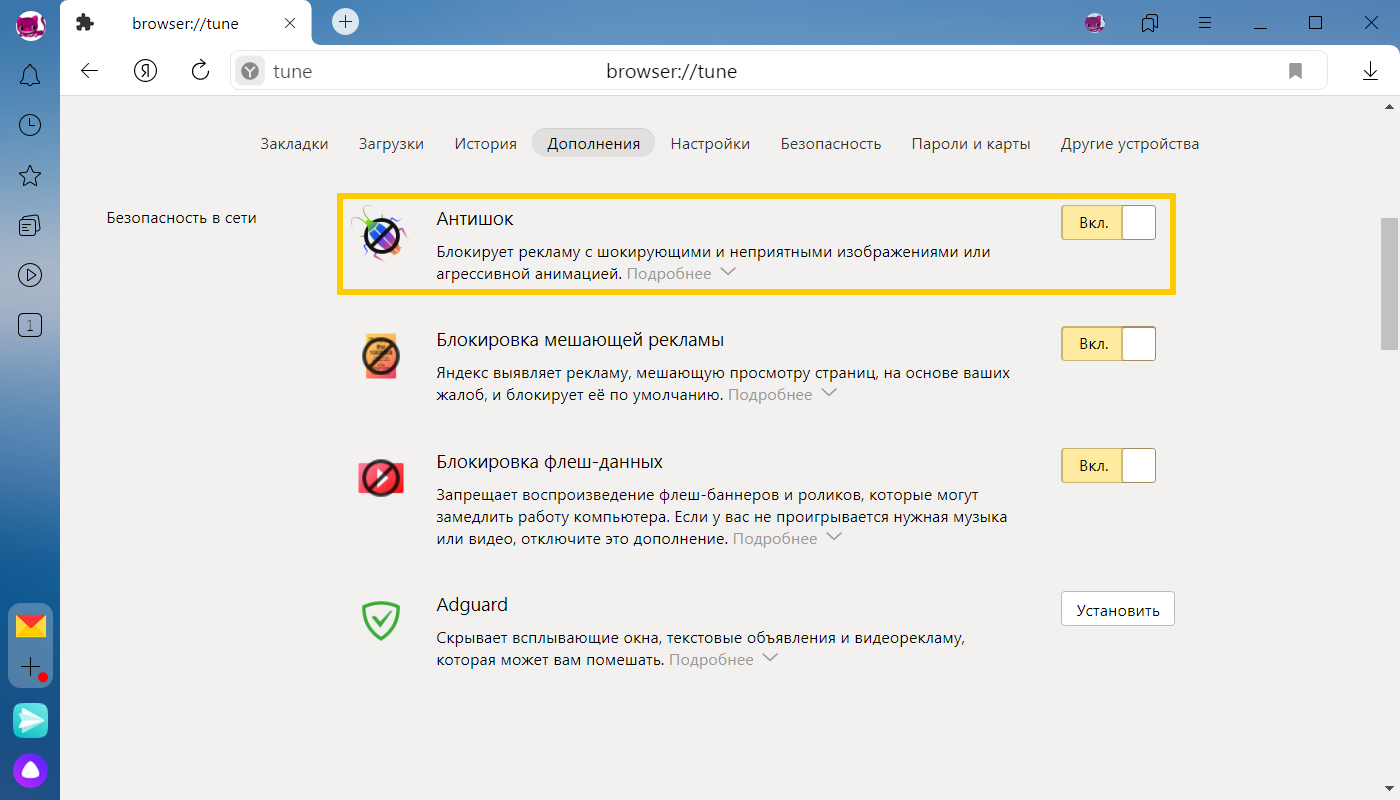Expand Подробнее under Блокировка флеш-данных
The image size is (1400, 800).
pyautogui.click(x=788, y=538)
